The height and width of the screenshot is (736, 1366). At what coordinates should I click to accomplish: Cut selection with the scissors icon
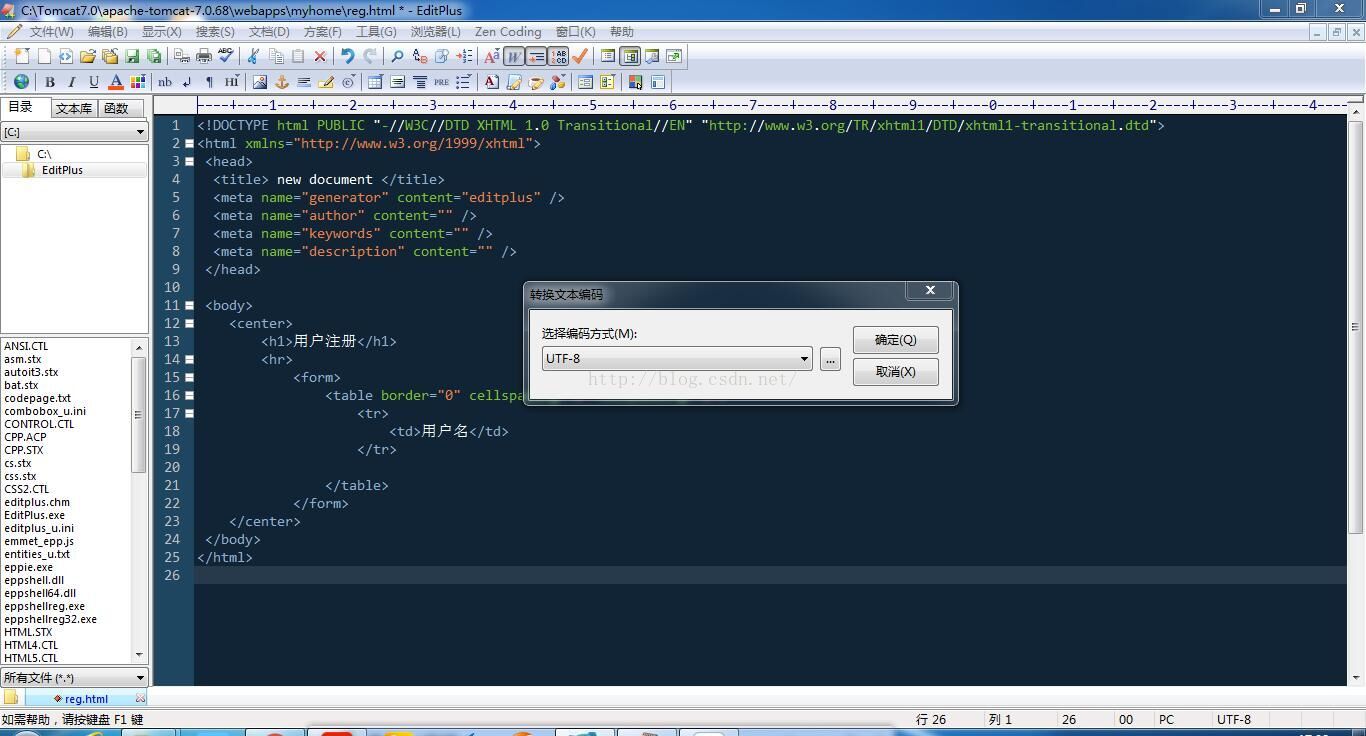pos(252,56)
